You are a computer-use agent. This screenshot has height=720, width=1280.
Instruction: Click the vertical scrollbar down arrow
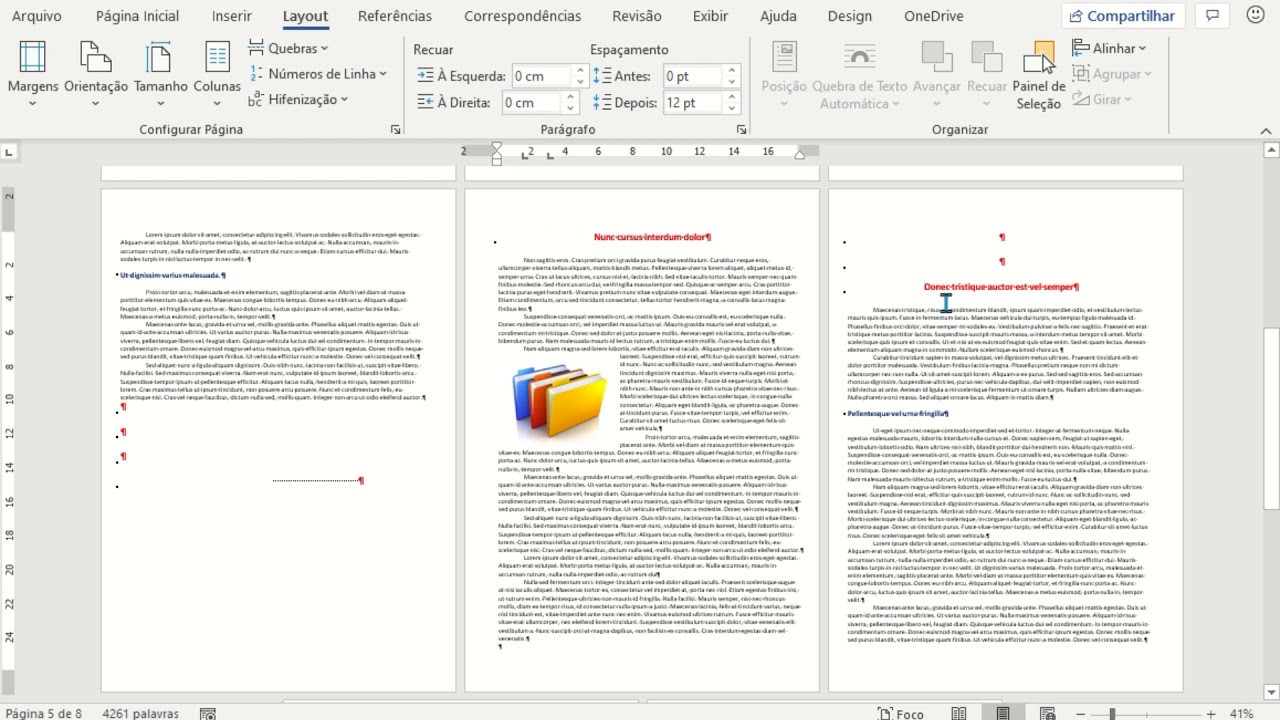tap(1270, 691)
